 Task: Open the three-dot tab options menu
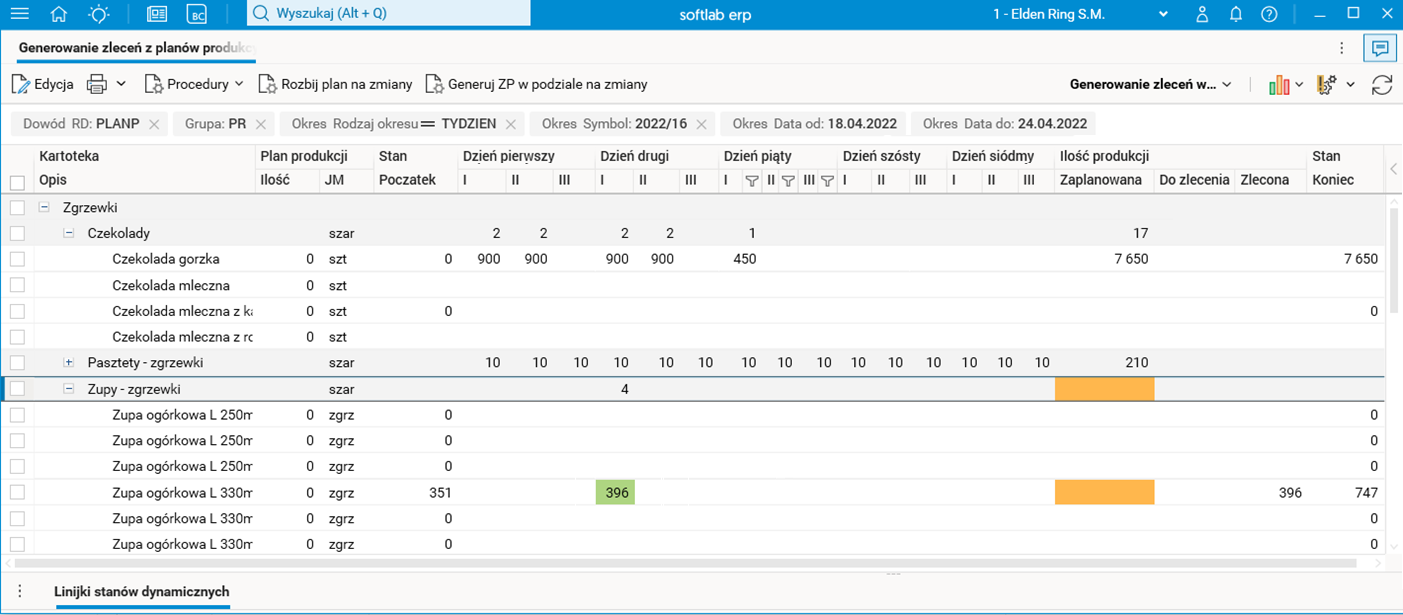click(1342, 48)
